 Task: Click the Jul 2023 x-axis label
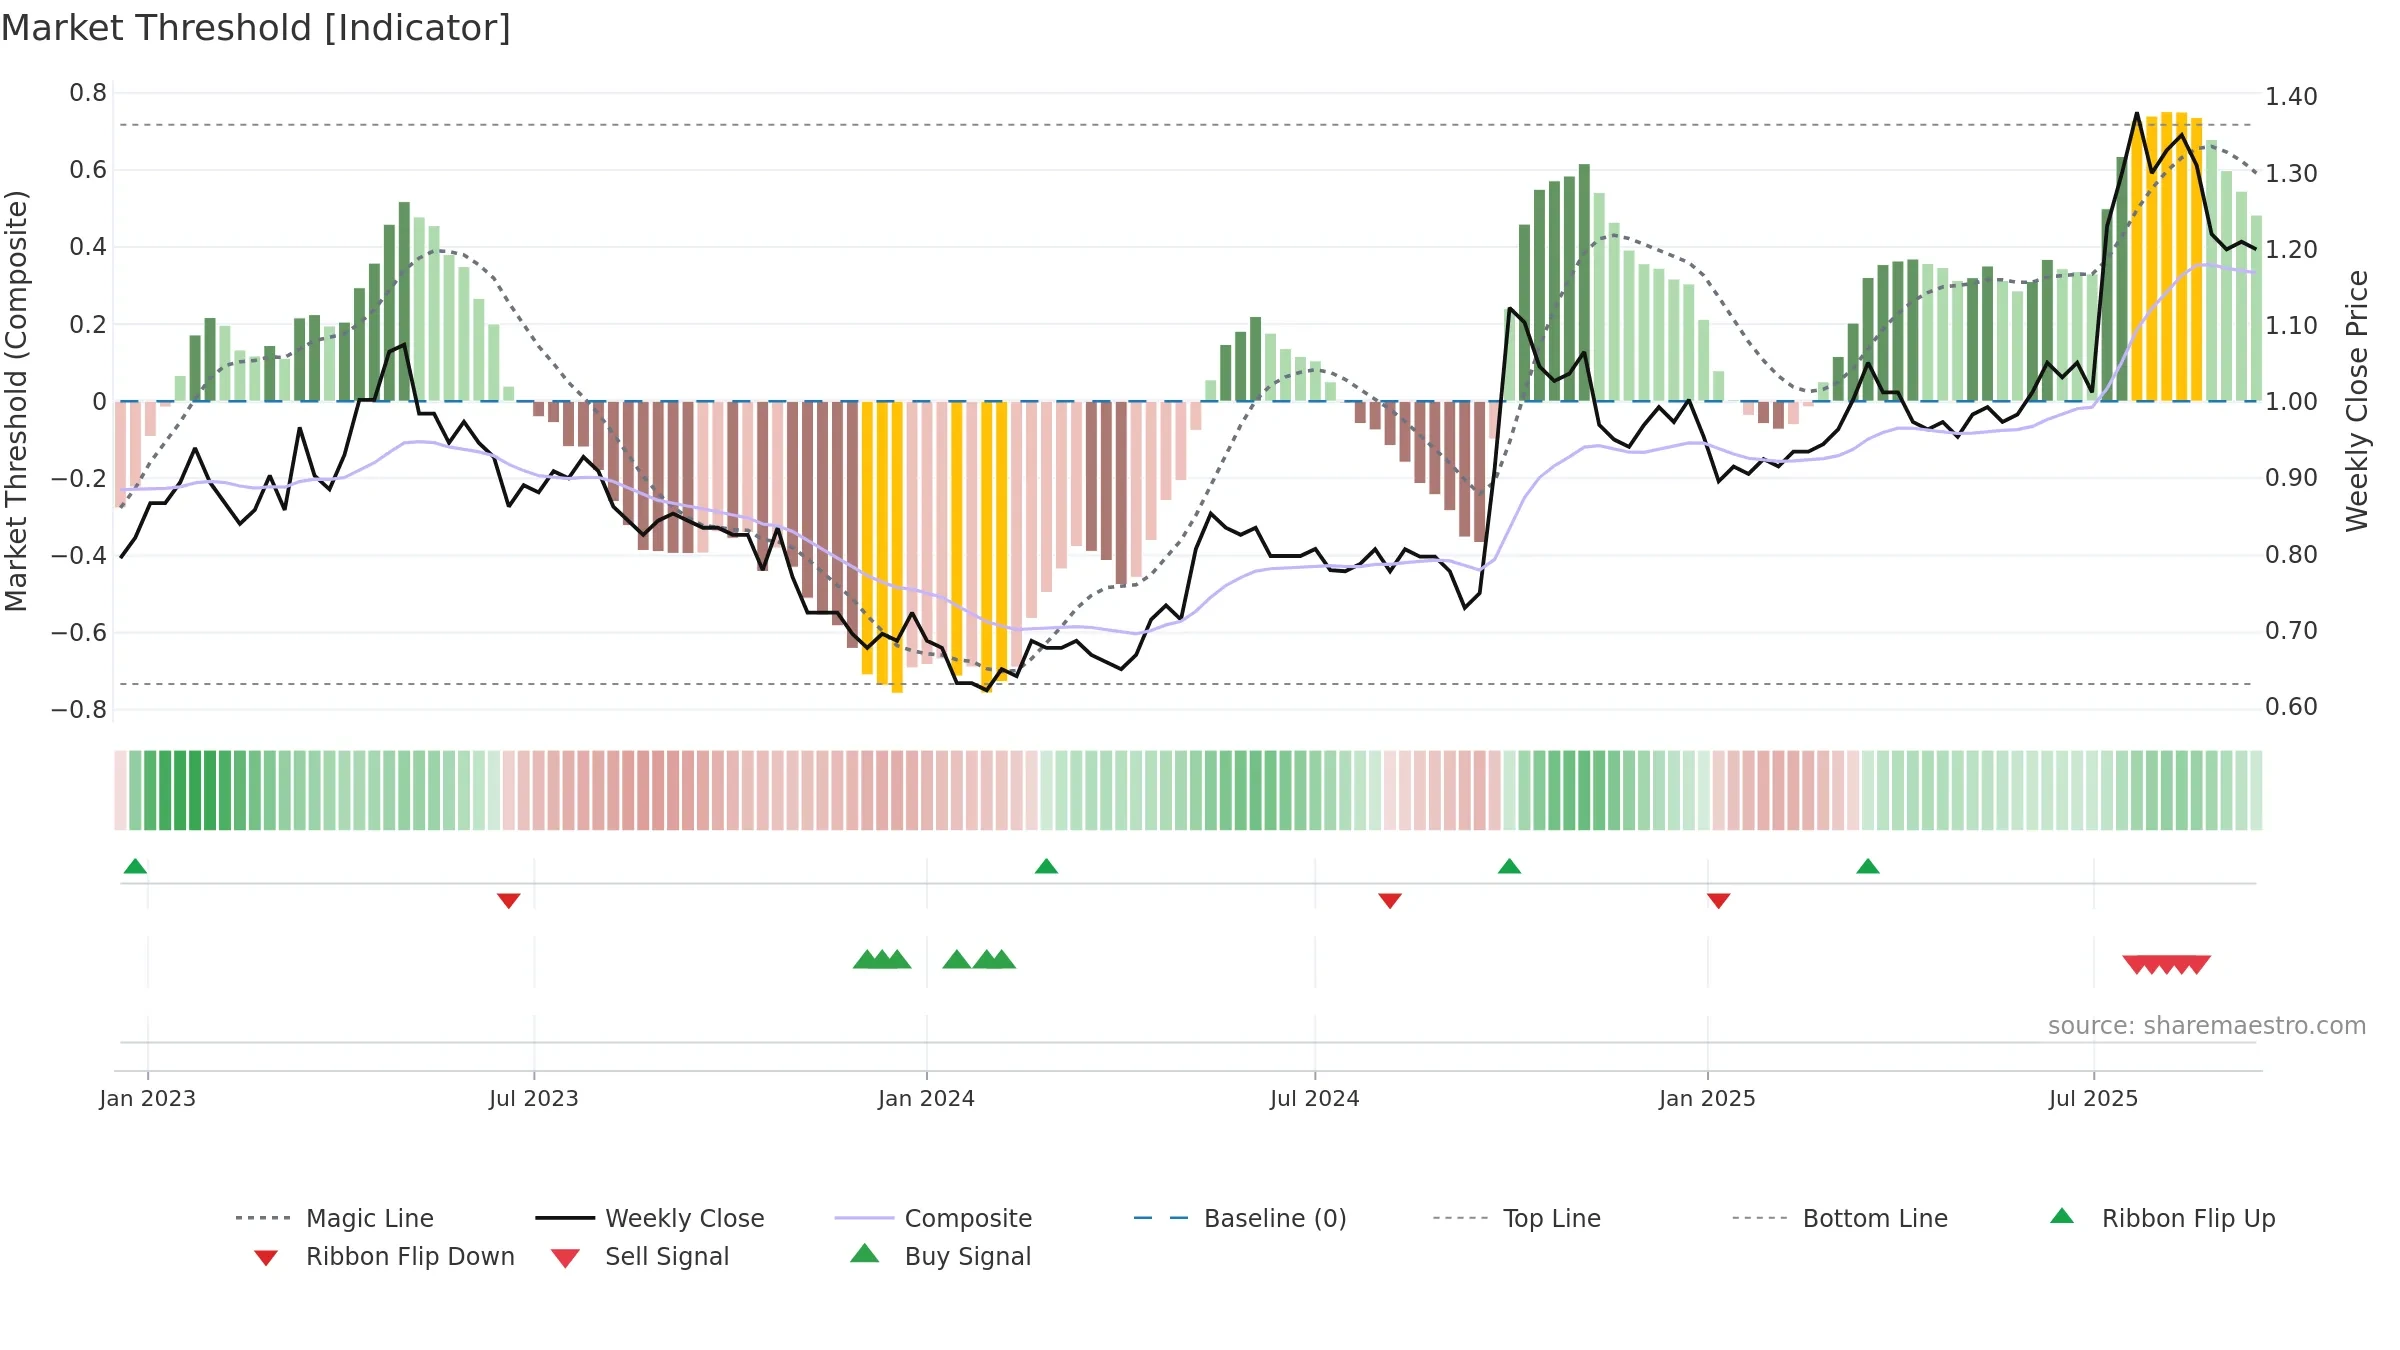coord(533,1098)
